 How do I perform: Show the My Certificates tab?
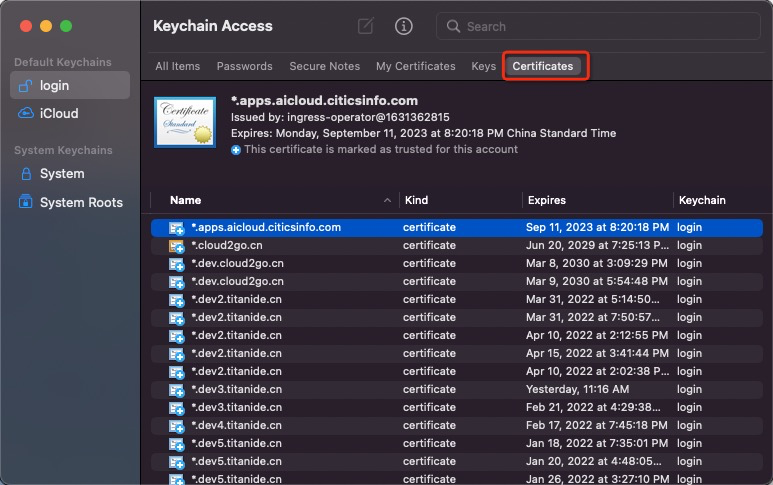tap(415, 67)
